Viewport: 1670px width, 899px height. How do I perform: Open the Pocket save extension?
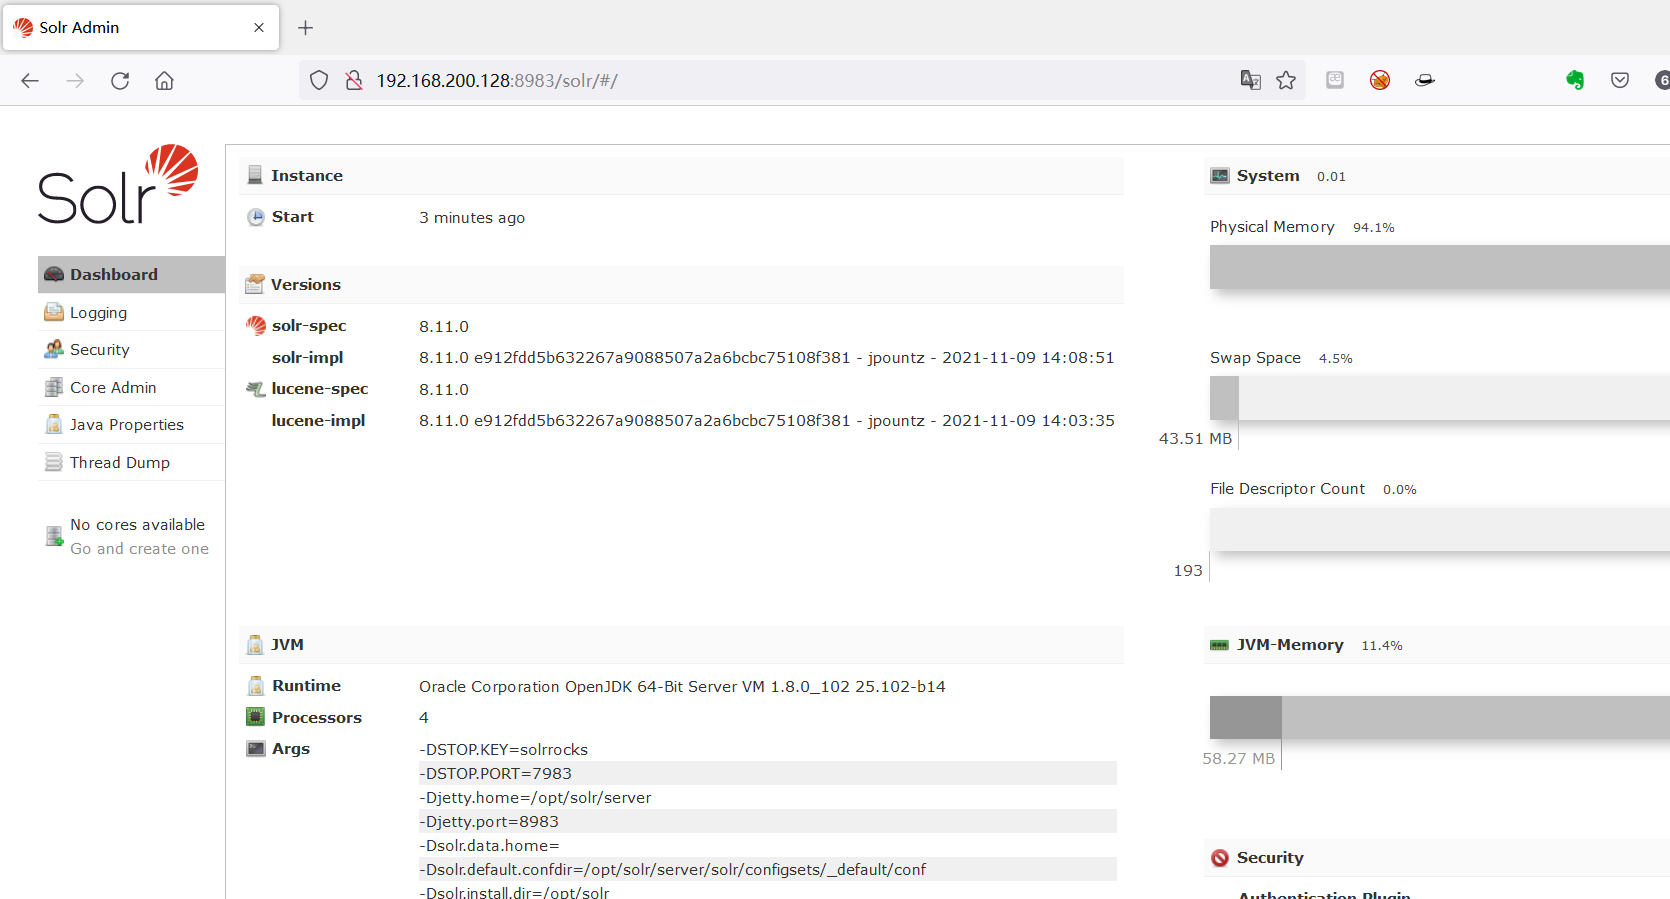(x=1620, y=81)
